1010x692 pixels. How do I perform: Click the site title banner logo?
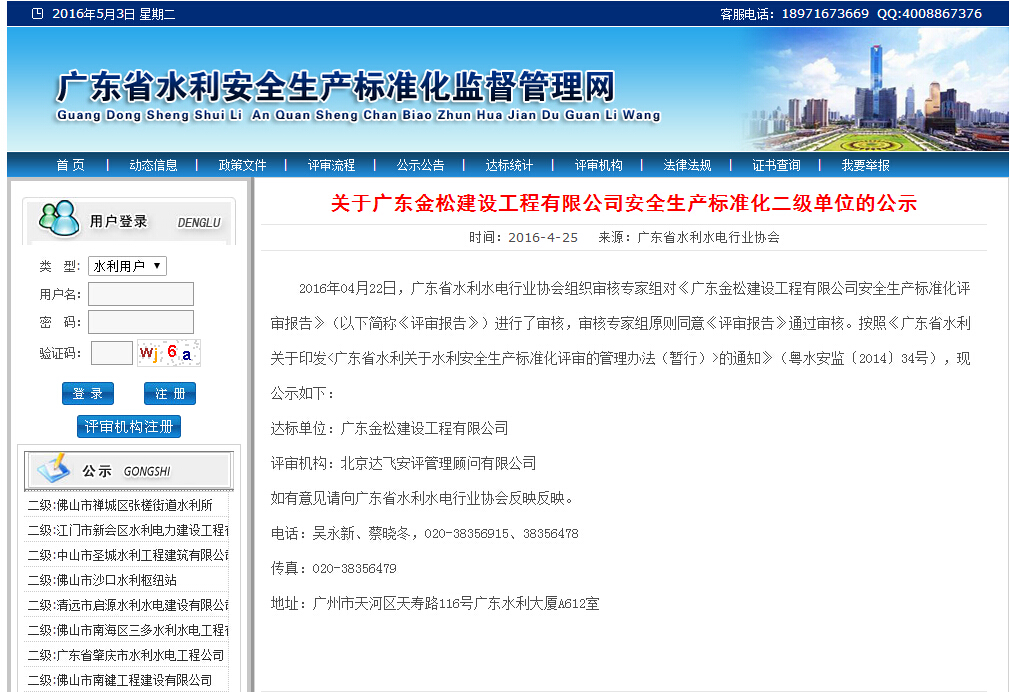tap(335, 90)
